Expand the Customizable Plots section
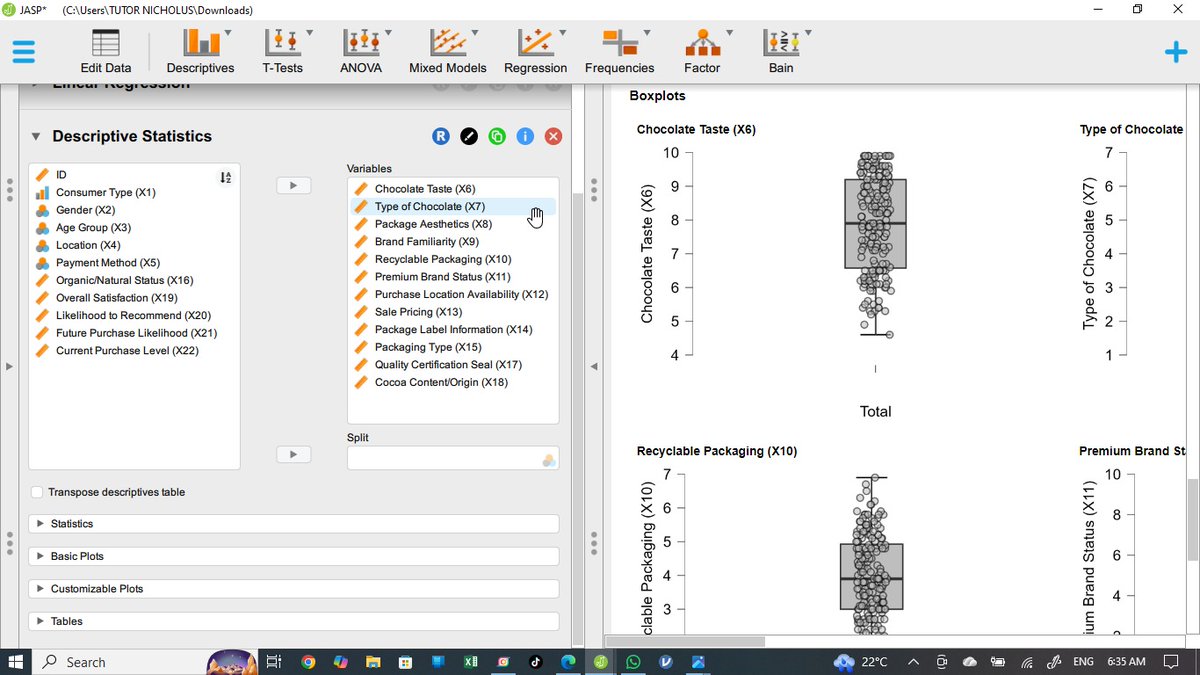This screenshot has width=1200, height=675. [294, 589]
